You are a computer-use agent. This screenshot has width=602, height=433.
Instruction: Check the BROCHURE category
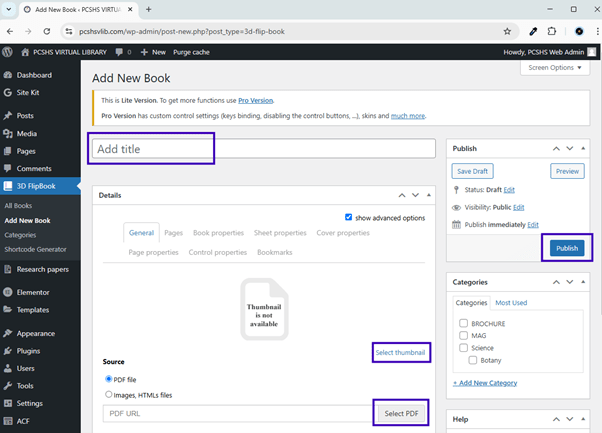463,323
